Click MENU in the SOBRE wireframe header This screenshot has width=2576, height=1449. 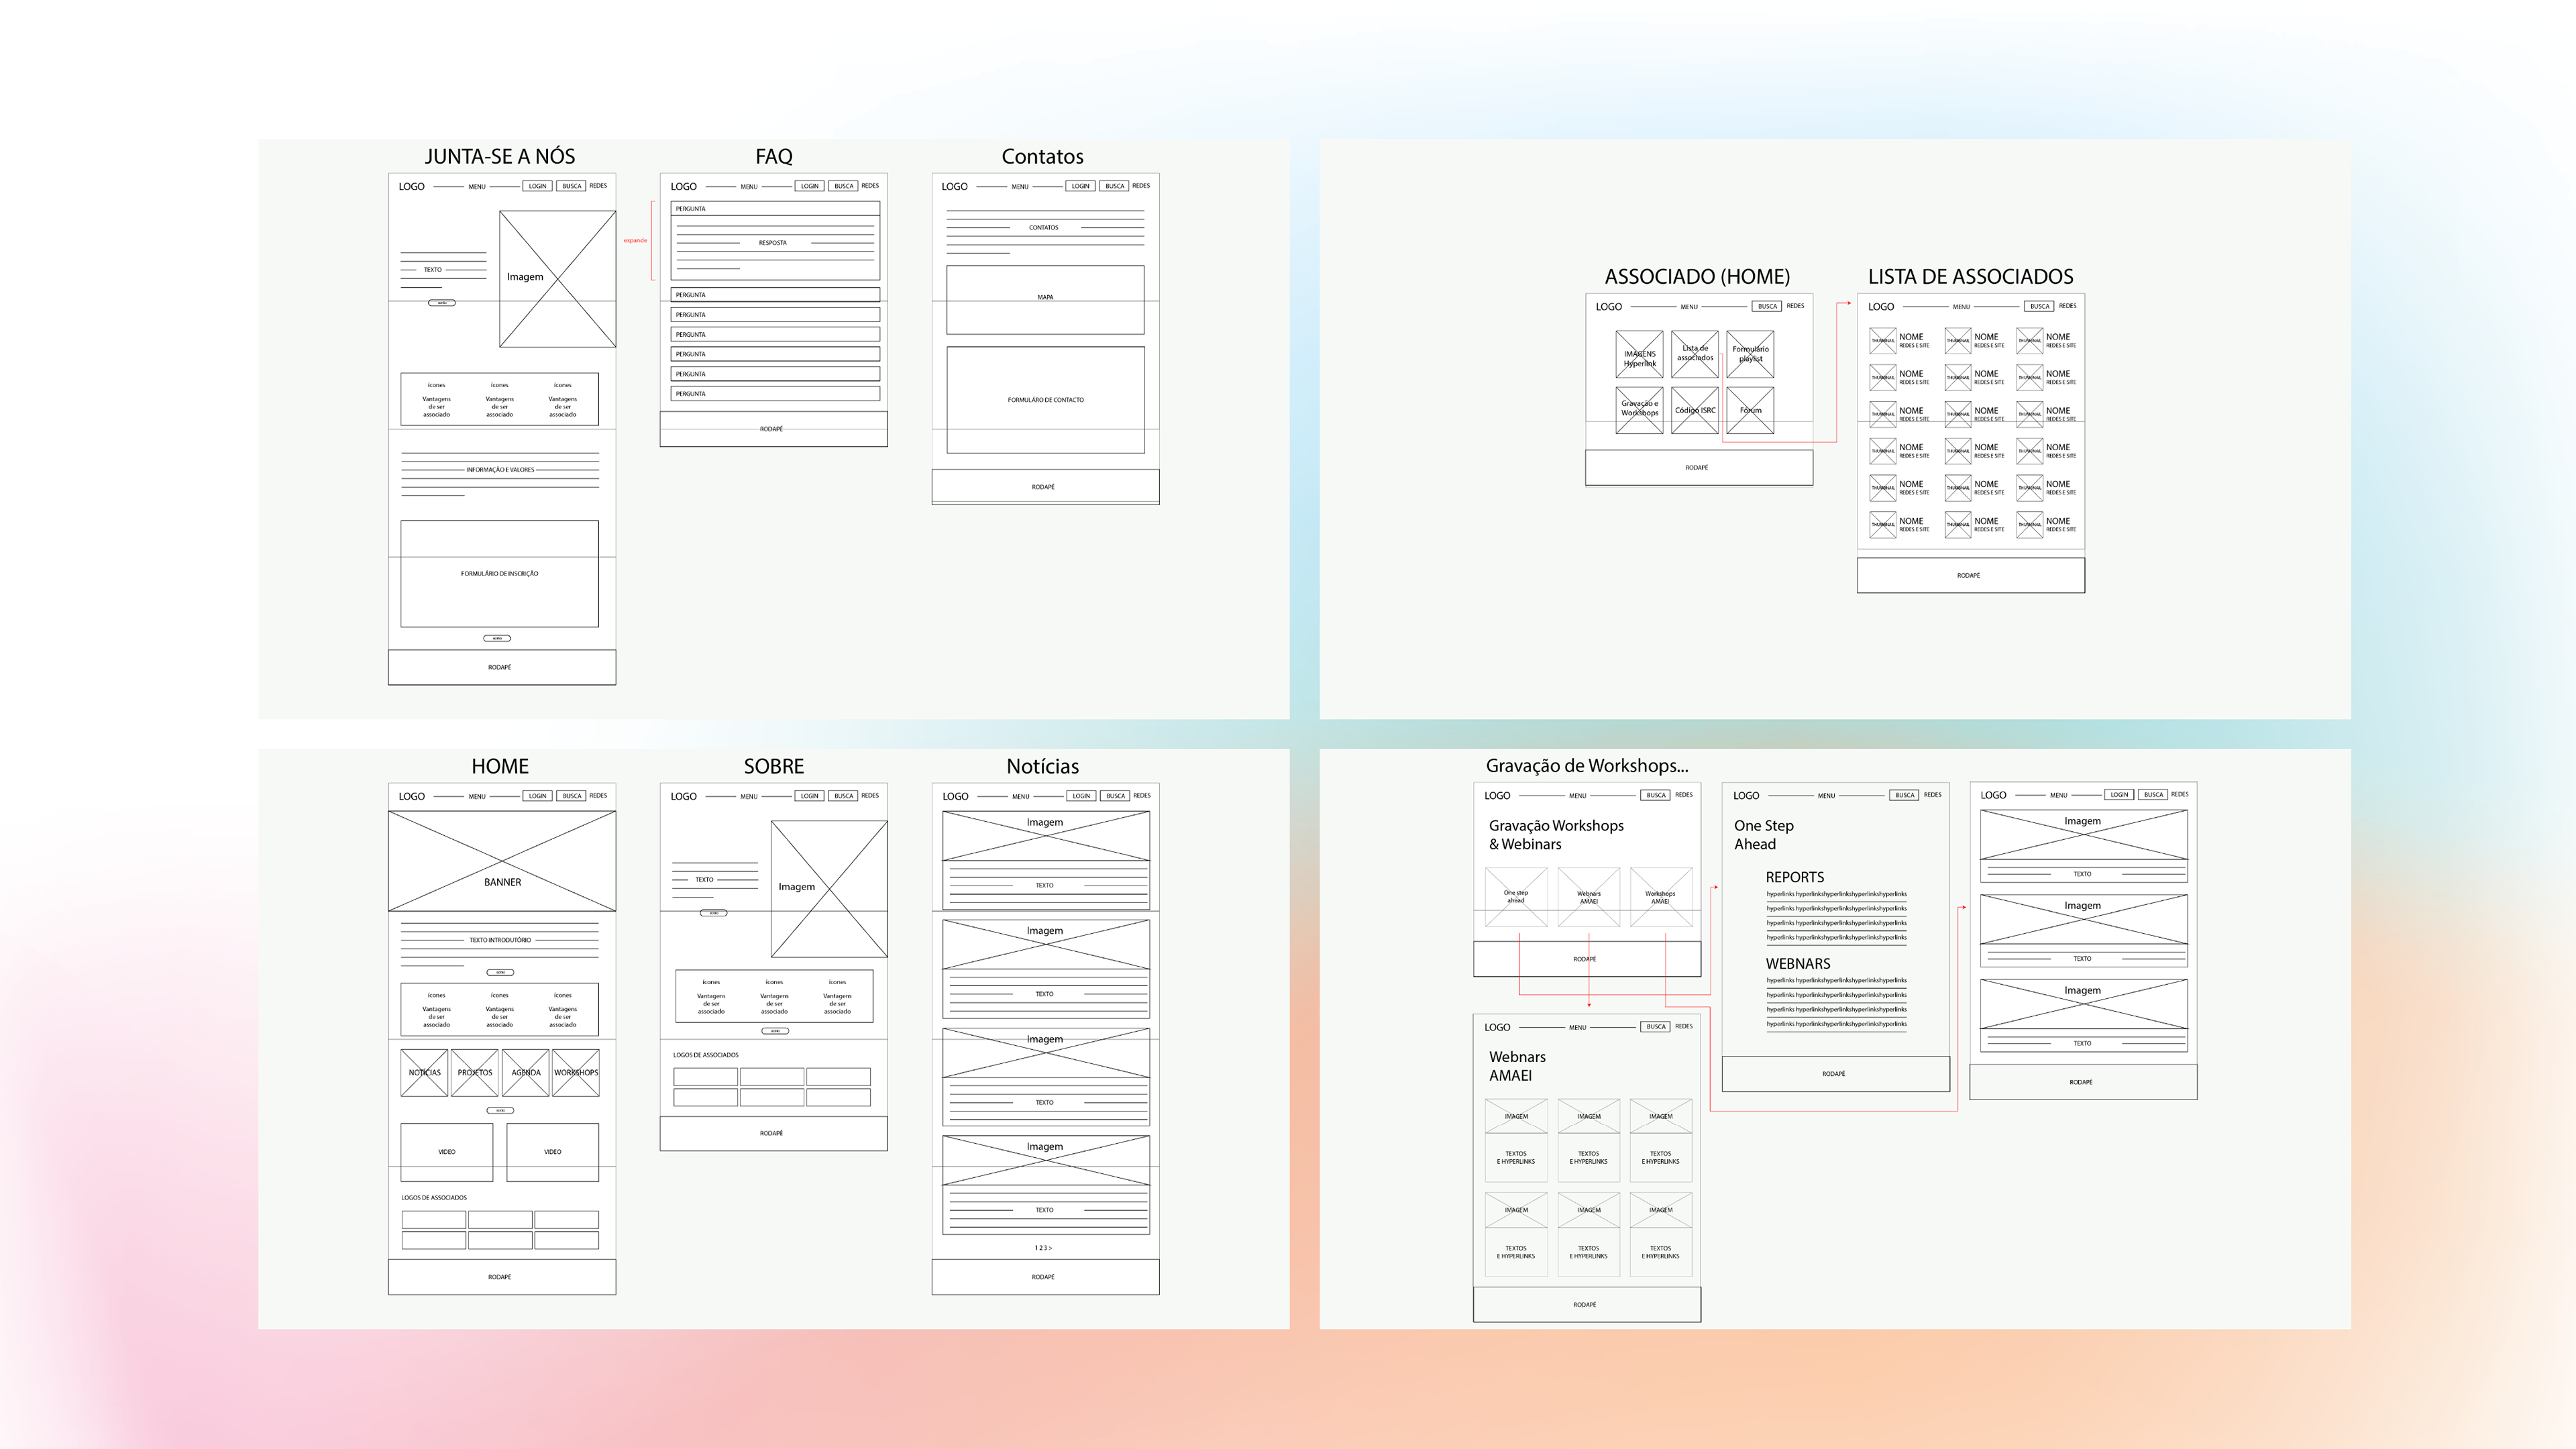tap(749, 797)
